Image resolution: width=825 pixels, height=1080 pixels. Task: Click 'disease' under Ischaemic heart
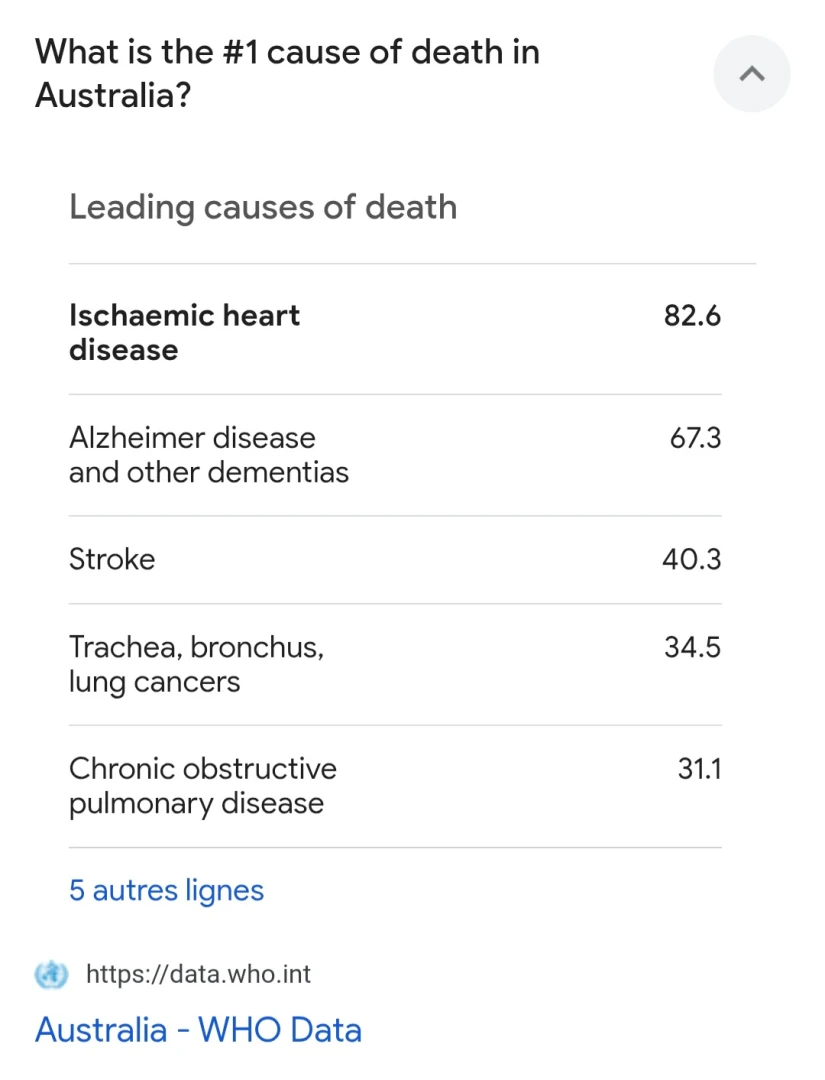pos(124,350)
